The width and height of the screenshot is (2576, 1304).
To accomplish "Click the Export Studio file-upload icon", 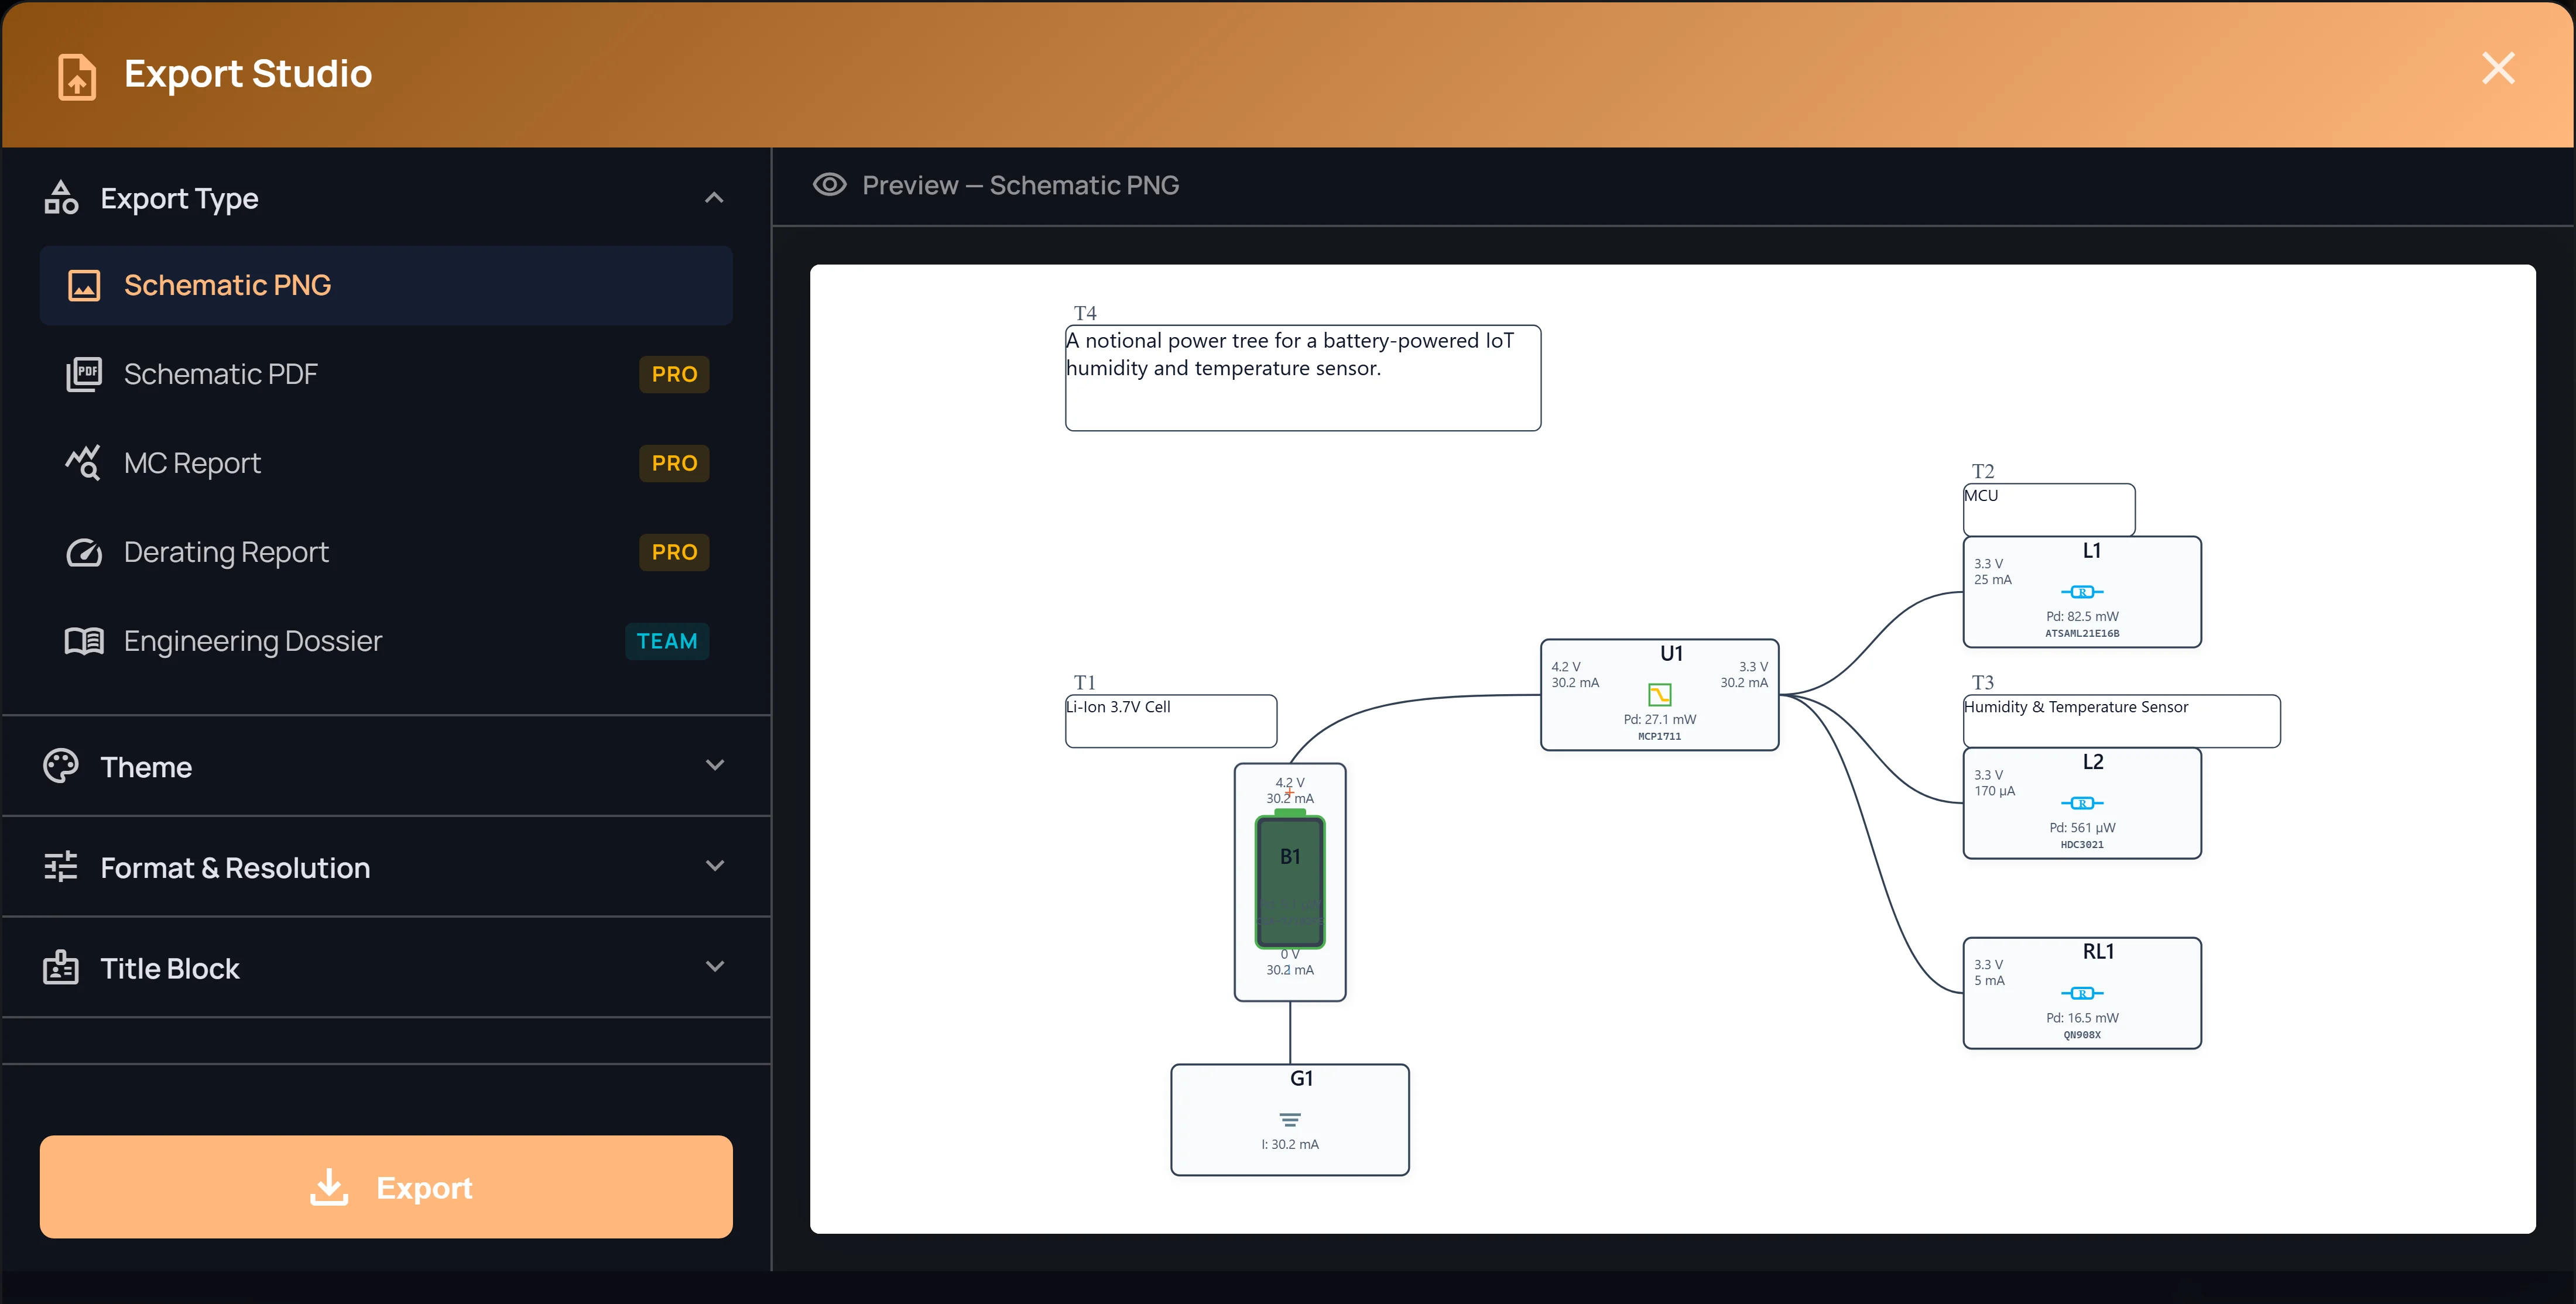I will (77, 77).
